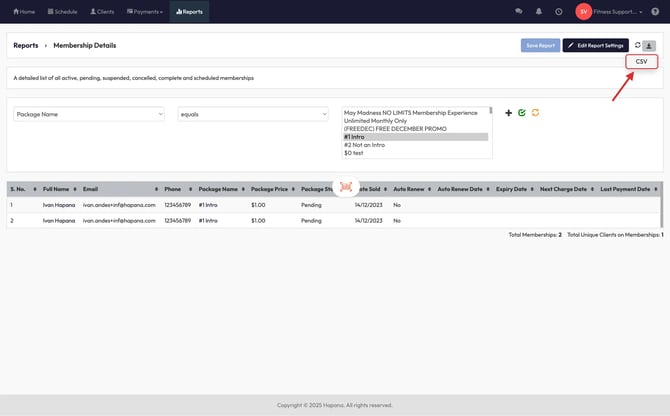The image size is (670, 416).
Task: Reset filters with orange refresh icon
Action: pyautogui.click(x=535, y=113)
